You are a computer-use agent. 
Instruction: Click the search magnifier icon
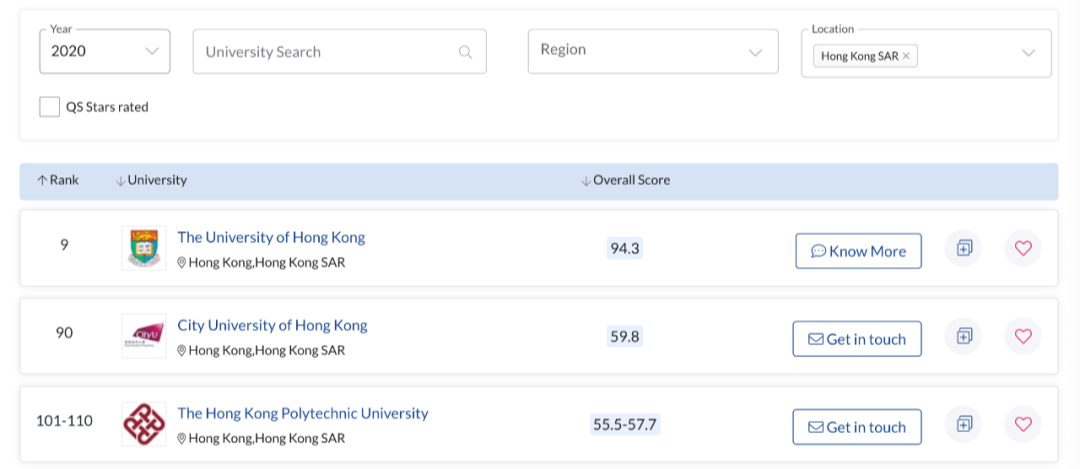[x=465, y=52]
